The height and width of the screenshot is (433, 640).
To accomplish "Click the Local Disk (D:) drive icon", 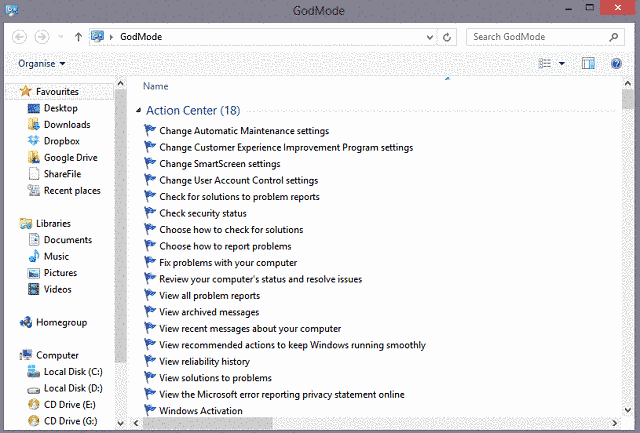I will pos(33,389).
